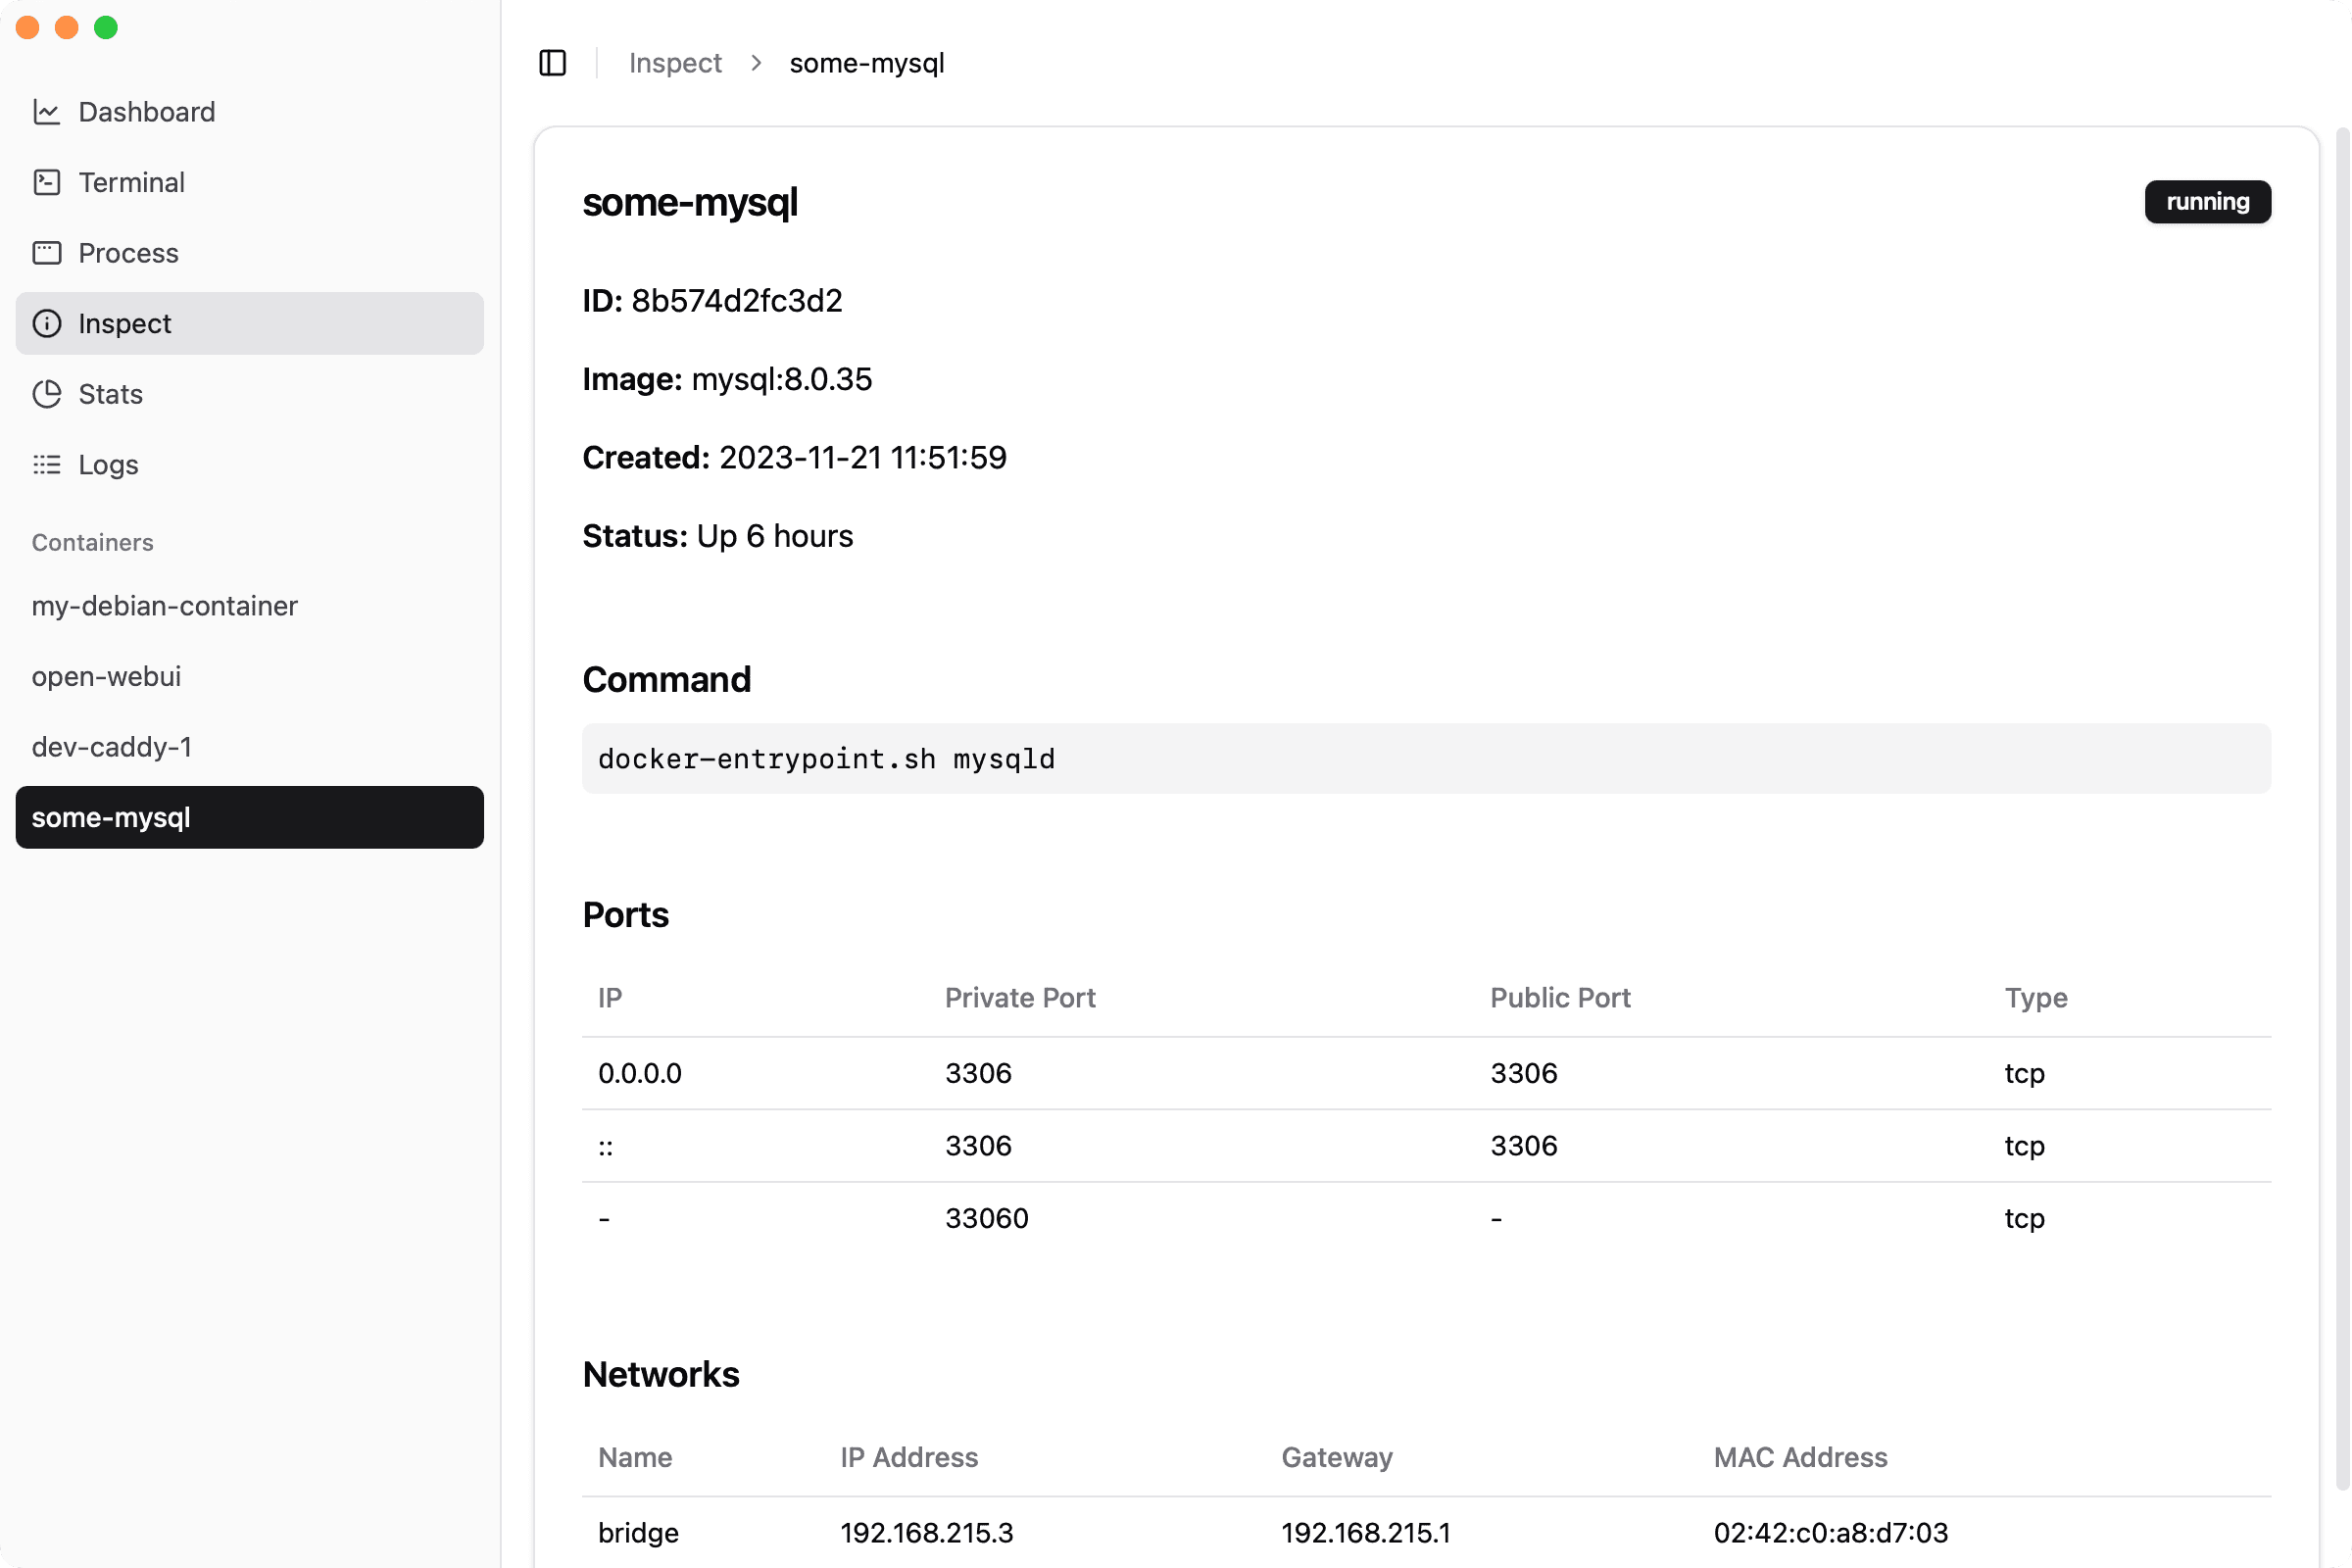Click the Public Port column header
The width and height of the screenshot is (2352, 1568).
(1560, 998)
